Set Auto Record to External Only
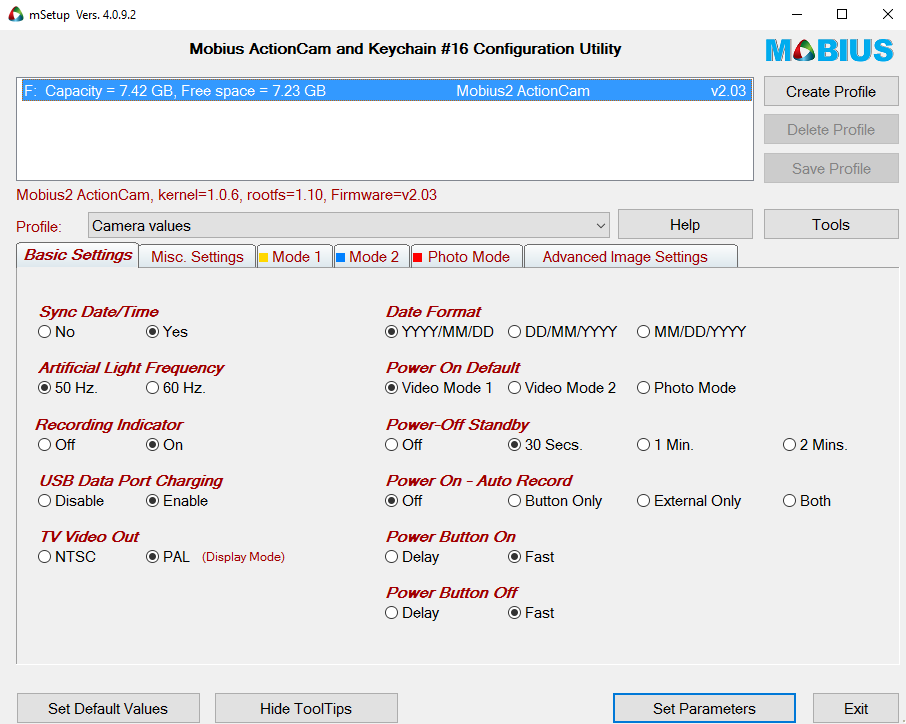906x724 pixels. 689,501
